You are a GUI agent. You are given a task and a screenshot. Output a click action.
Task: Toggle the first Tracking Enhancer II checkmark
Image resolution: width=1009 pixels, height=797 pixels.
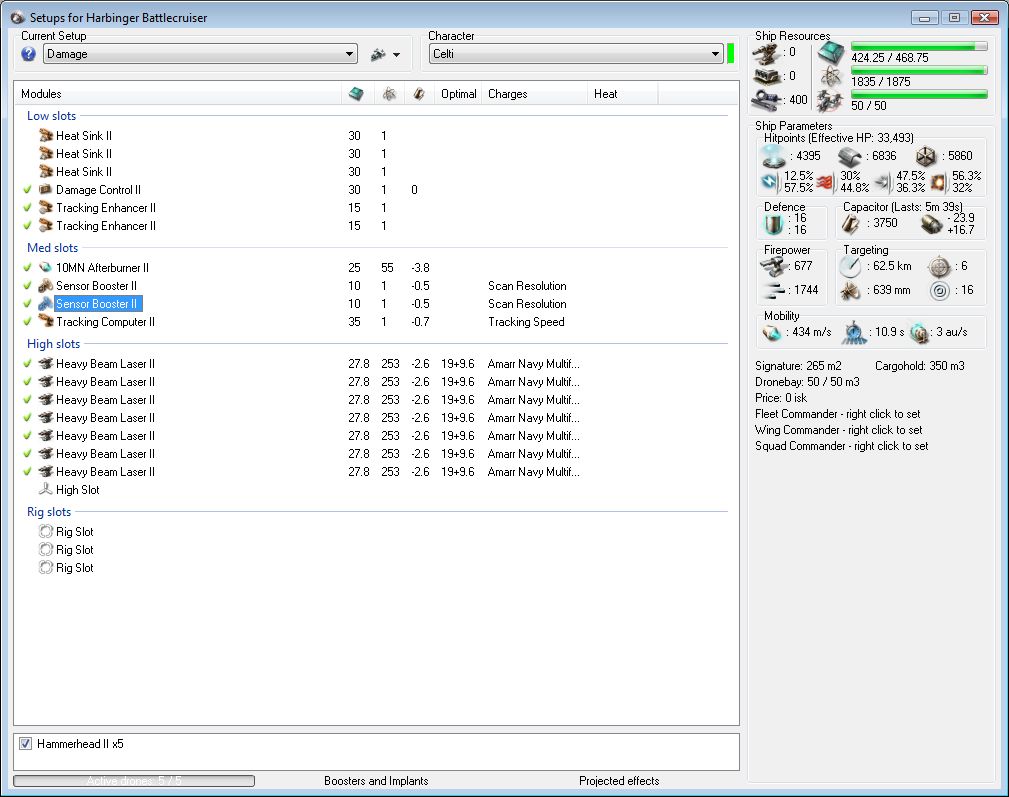point(27,208)
